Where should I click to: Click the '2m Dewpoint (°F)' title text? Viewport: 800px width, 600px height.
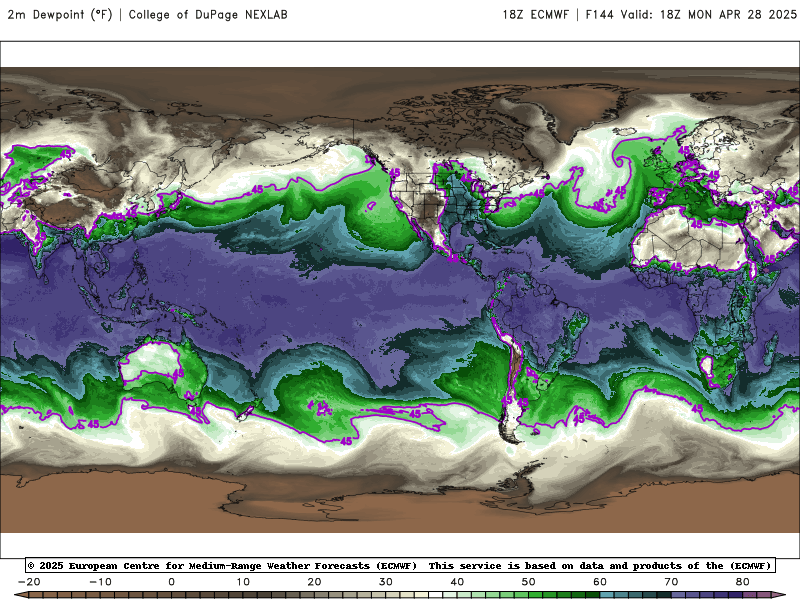click(59, 14)
